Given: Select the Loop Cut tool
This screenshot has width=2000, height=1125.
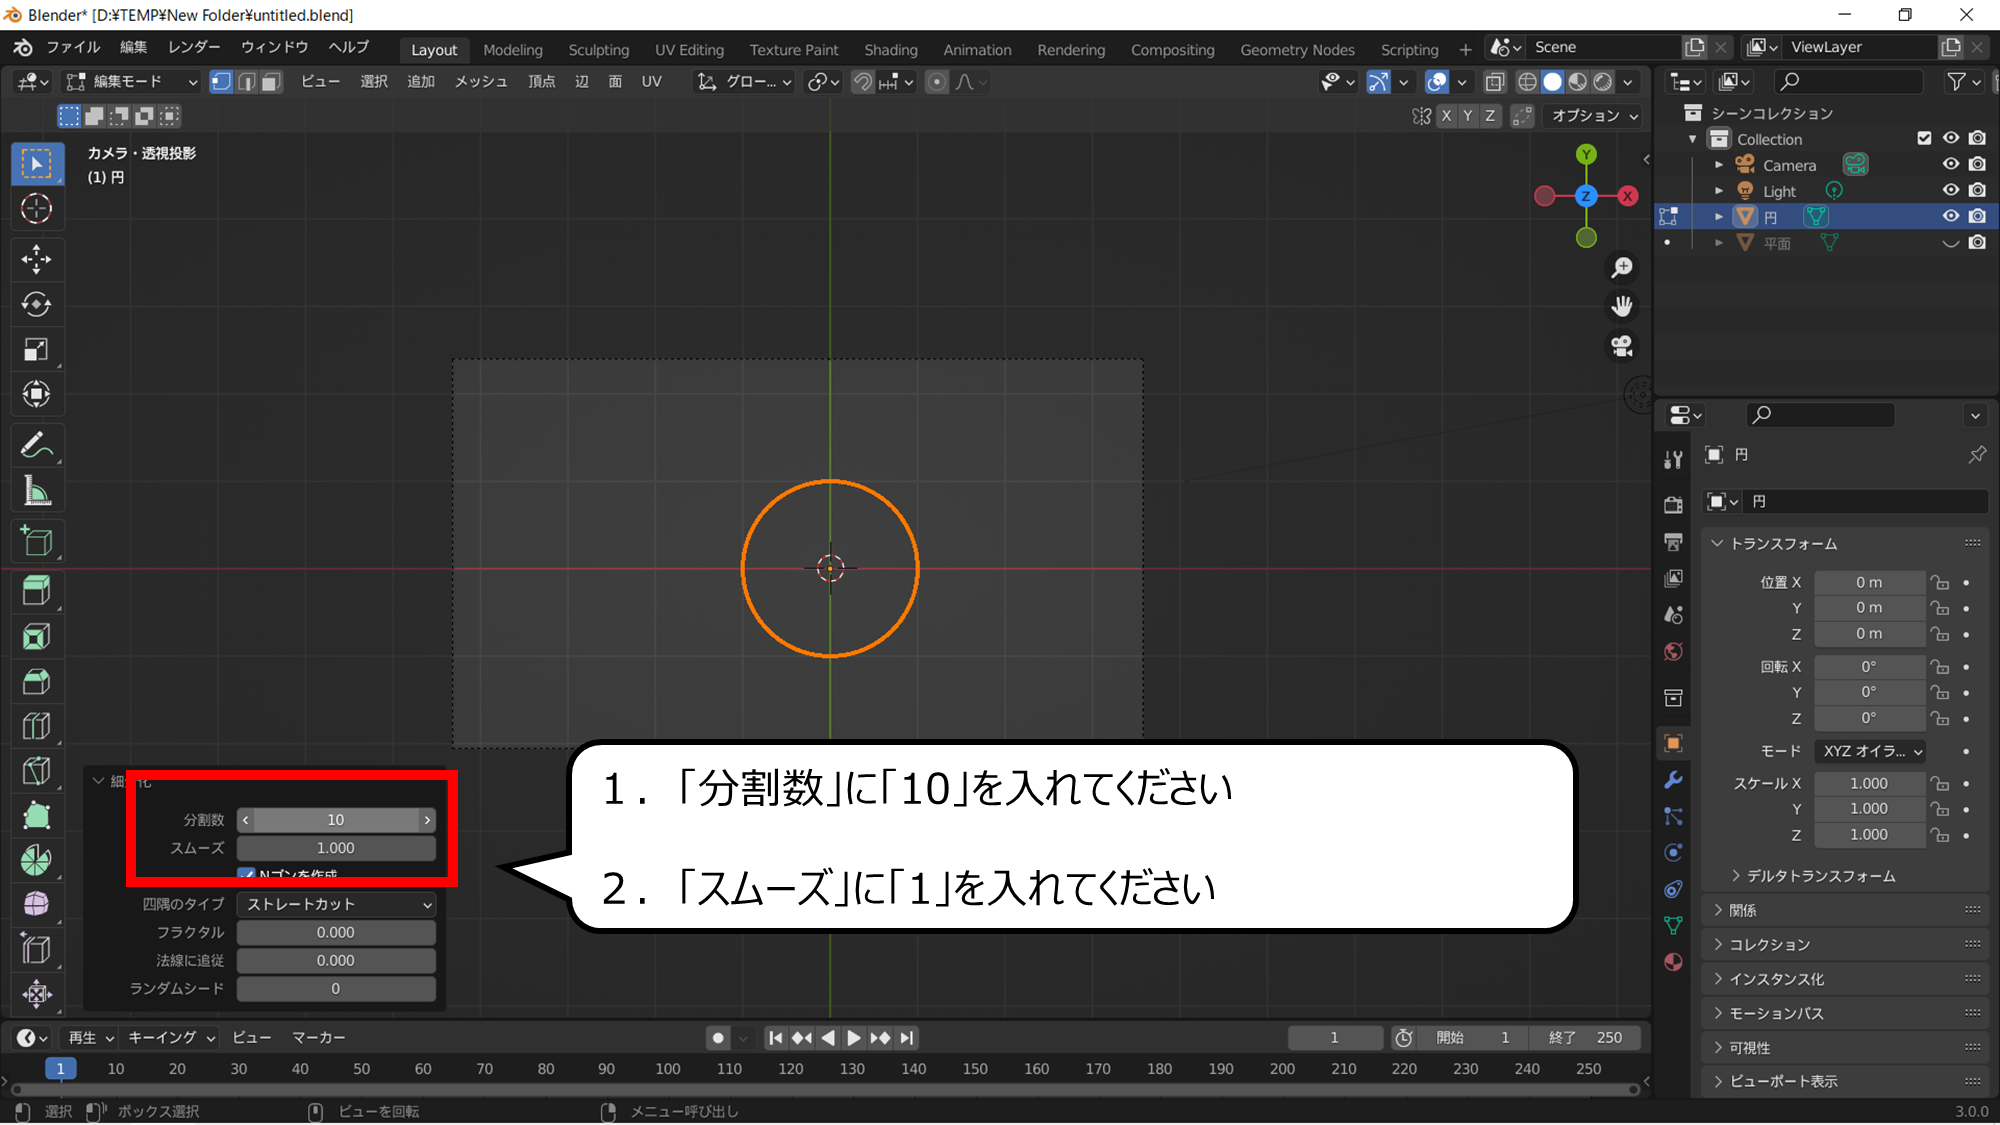Looking at the screenshot, I should [x=37, y=726].
